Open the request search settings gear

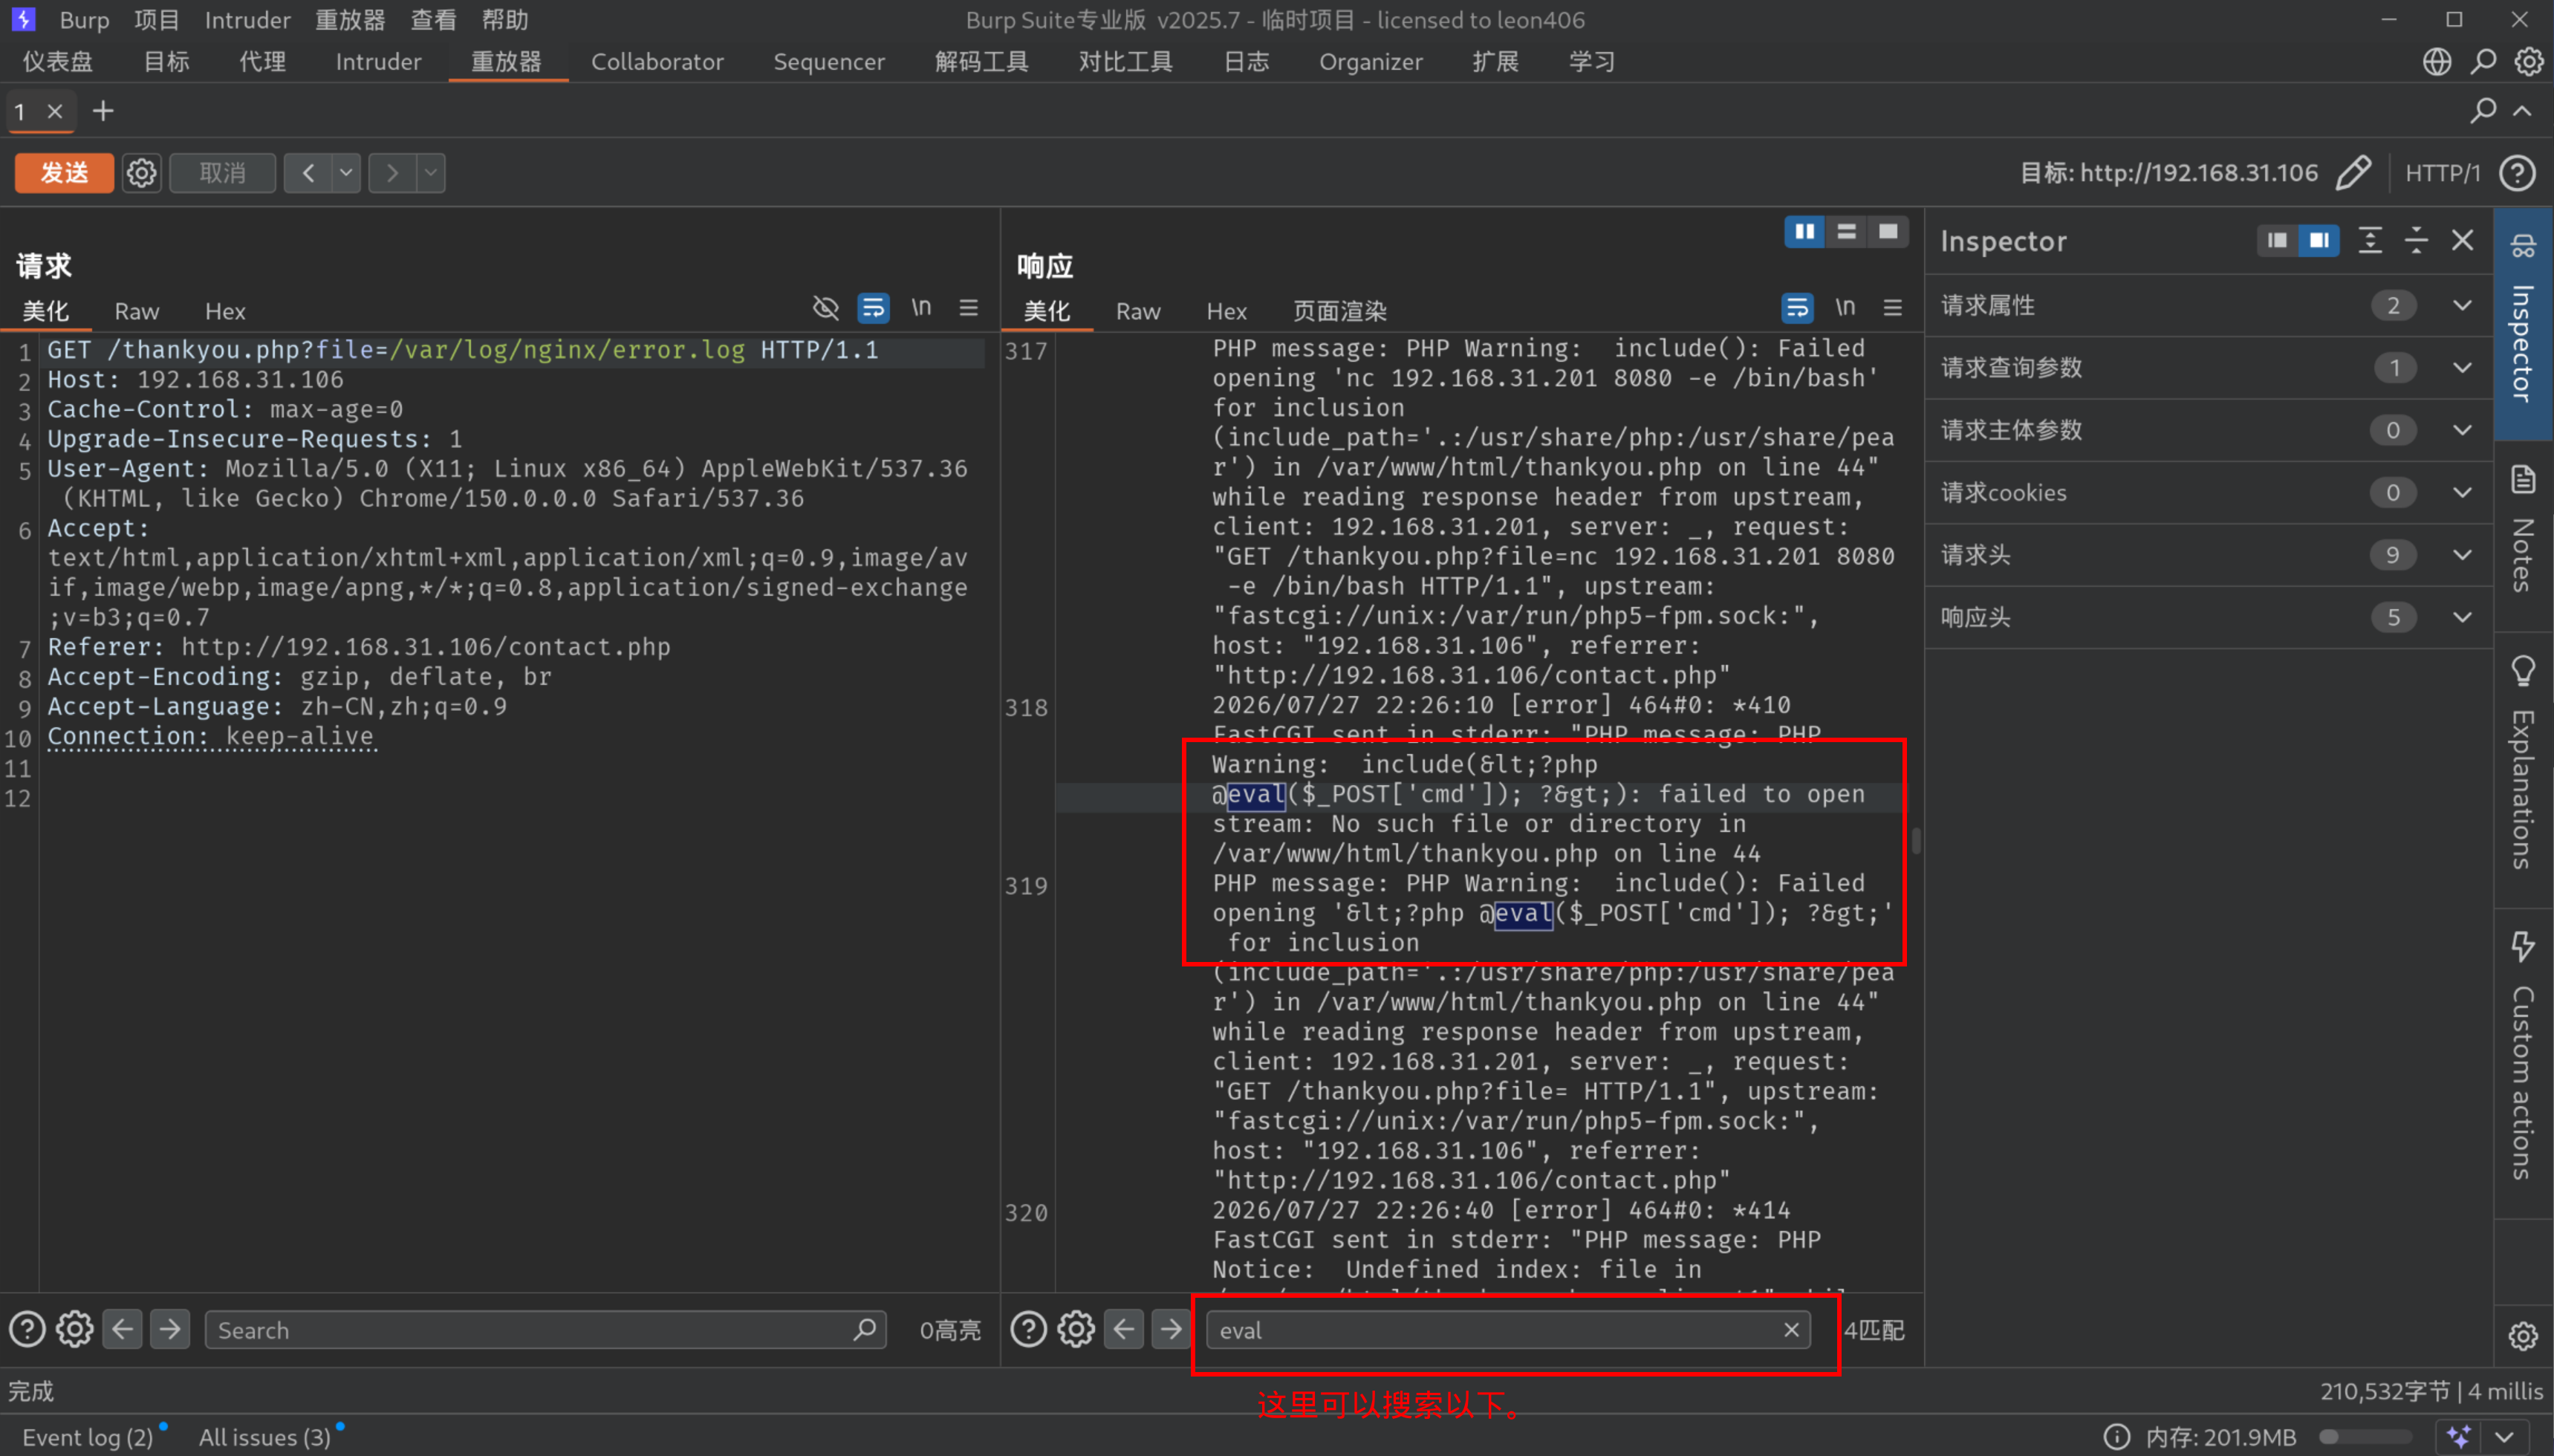pyautogui.click(x=75, y=1329)
